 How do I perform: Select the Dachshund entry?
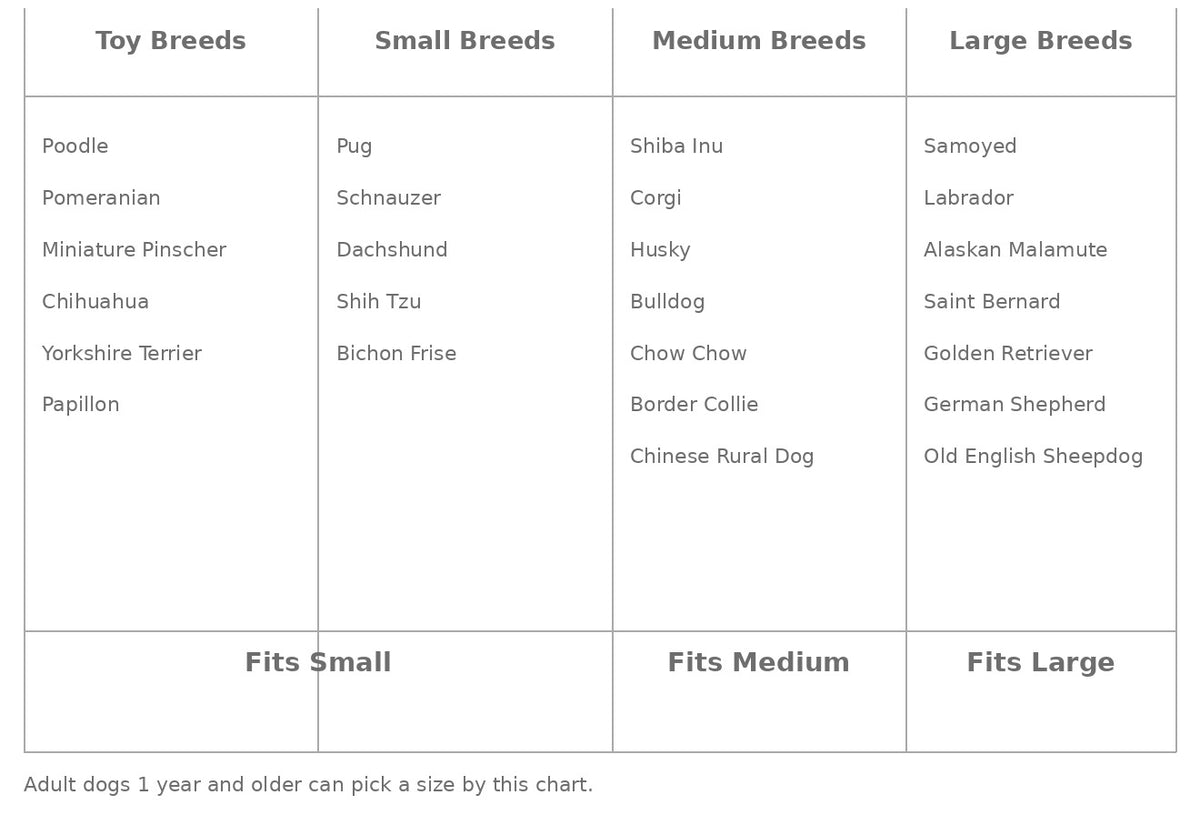click(x=392, y=250)
